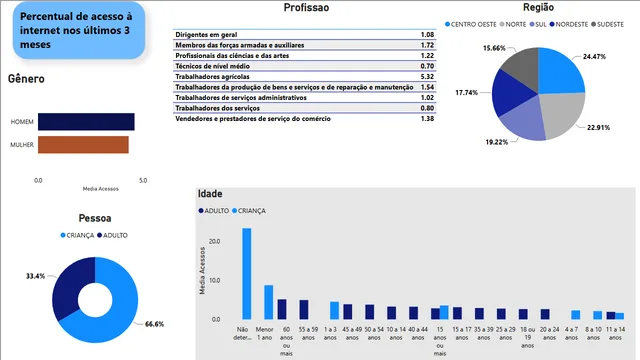
Task: Select 'Técnicos de nível médio' row
Action: (x=304, y=66)
